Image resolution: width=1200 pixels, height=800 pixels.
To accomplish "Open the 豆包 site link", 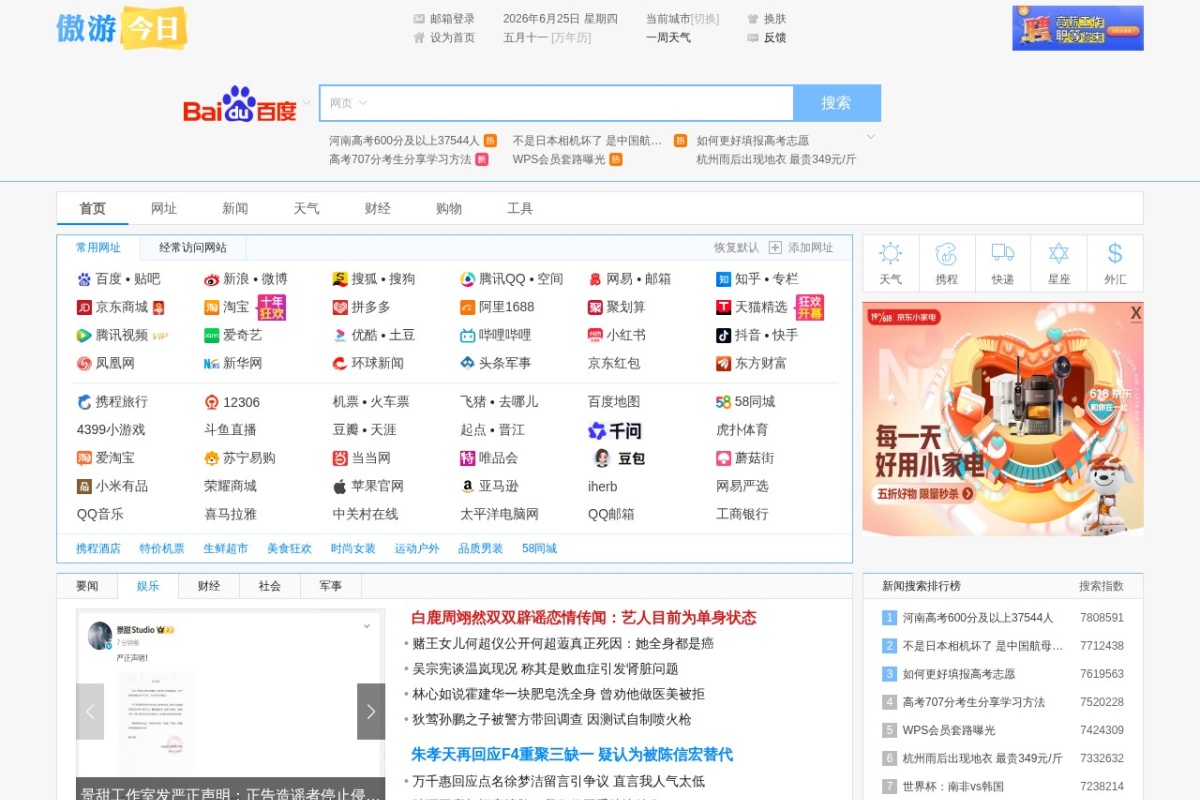I will 620,458.
